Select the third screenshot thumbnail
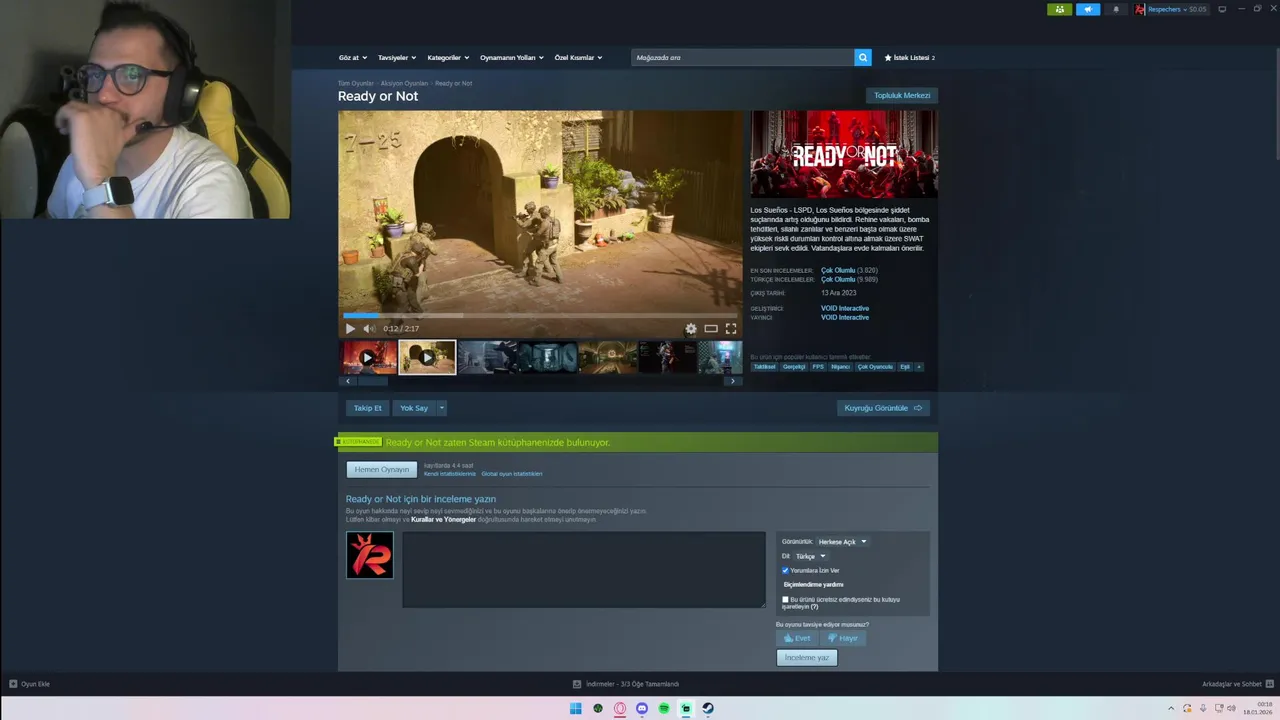1280x720 pixels. (487, 357)
